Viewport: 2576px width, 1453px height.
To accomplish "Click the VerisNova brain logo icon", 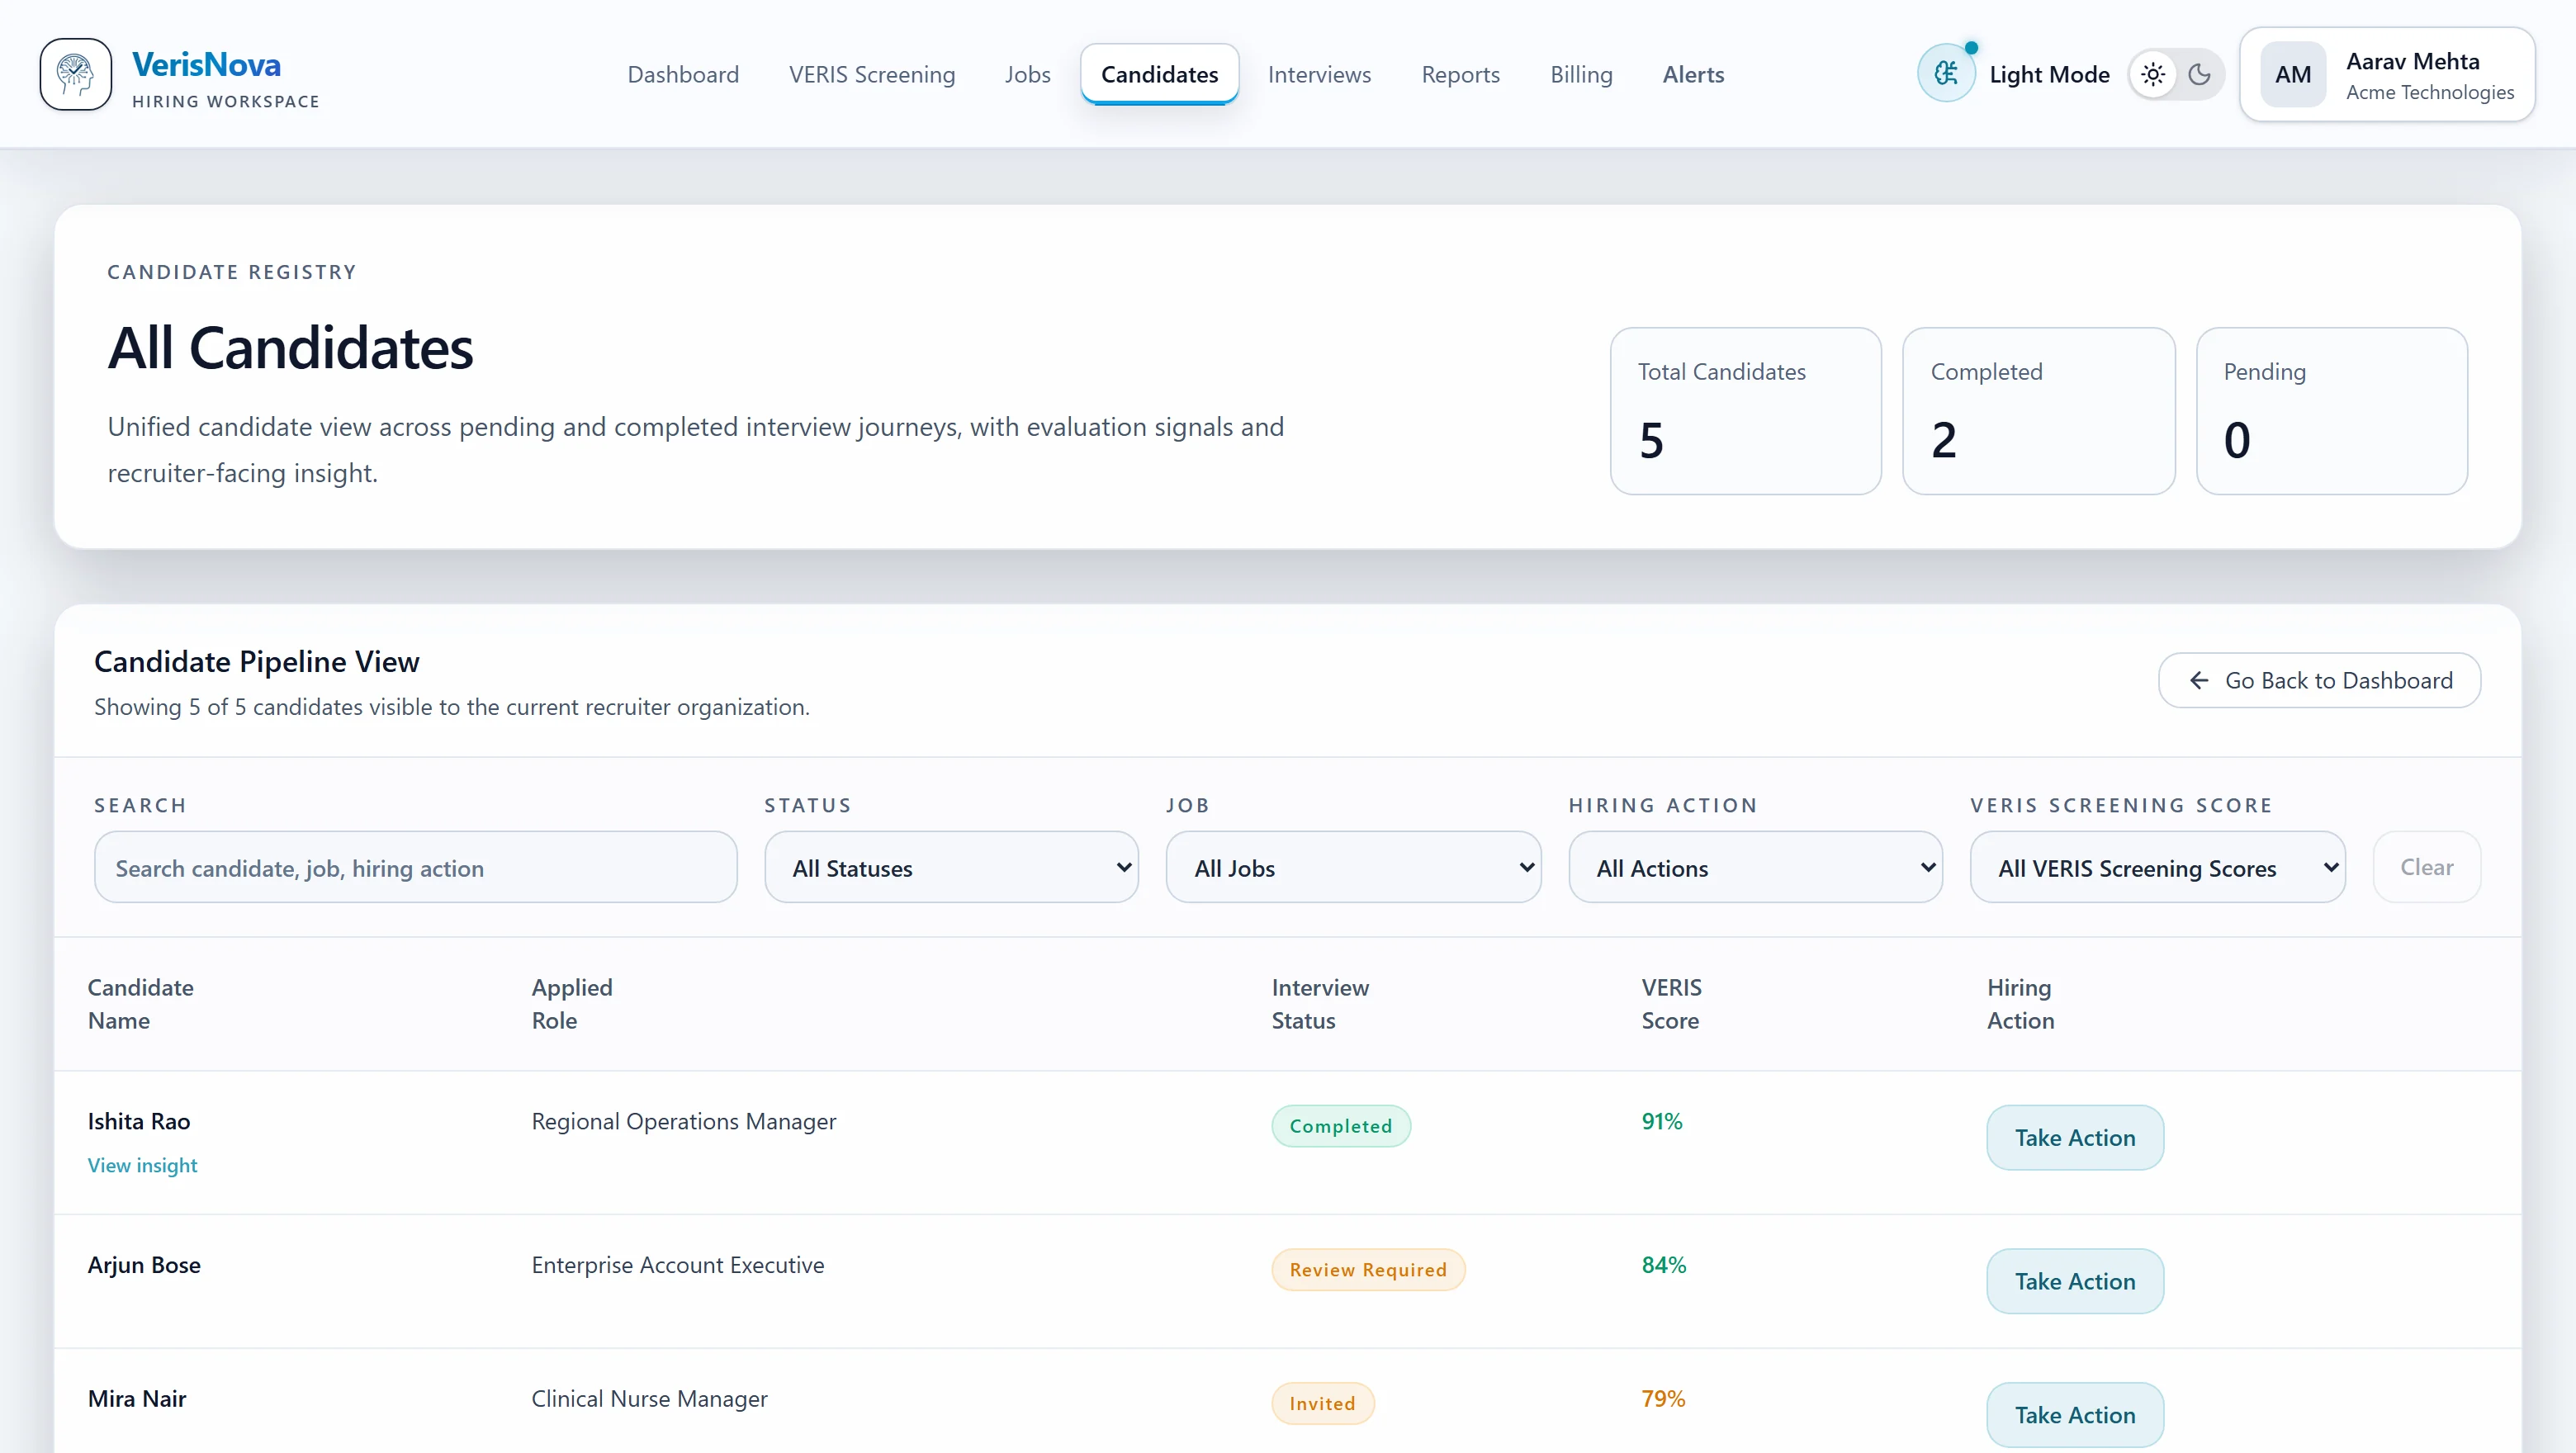I will (76, 74).
